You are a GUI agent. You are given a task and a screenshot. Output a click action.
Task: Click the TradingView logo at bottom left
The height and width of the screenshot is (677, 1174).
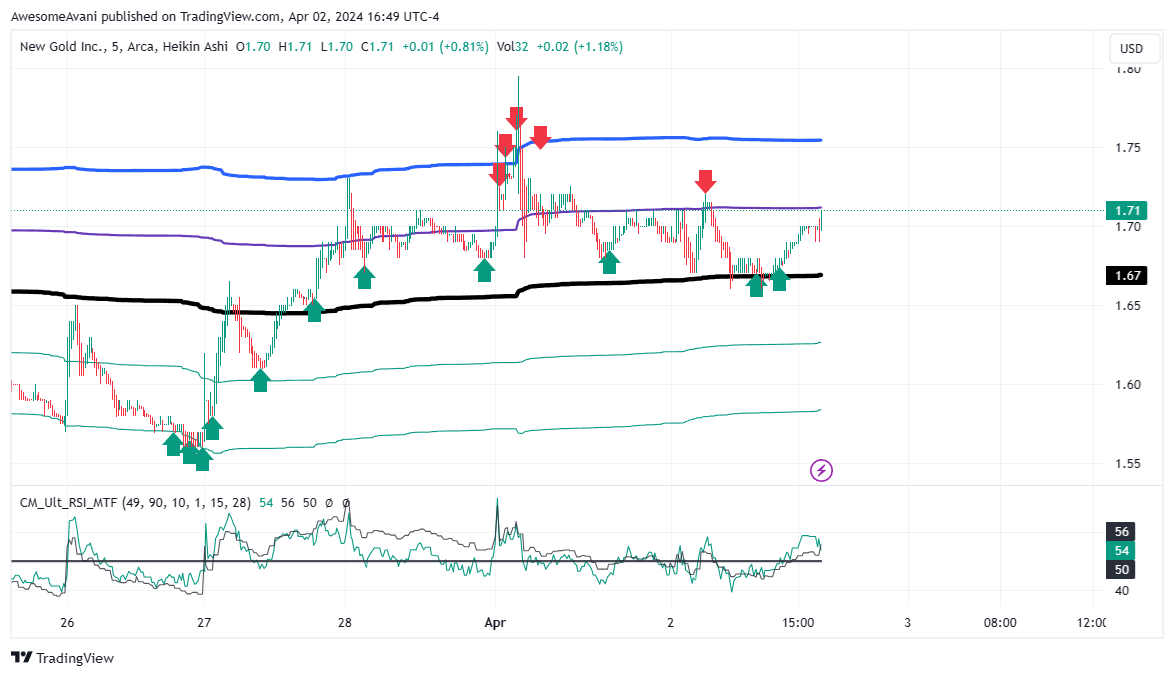coord(63,658)
